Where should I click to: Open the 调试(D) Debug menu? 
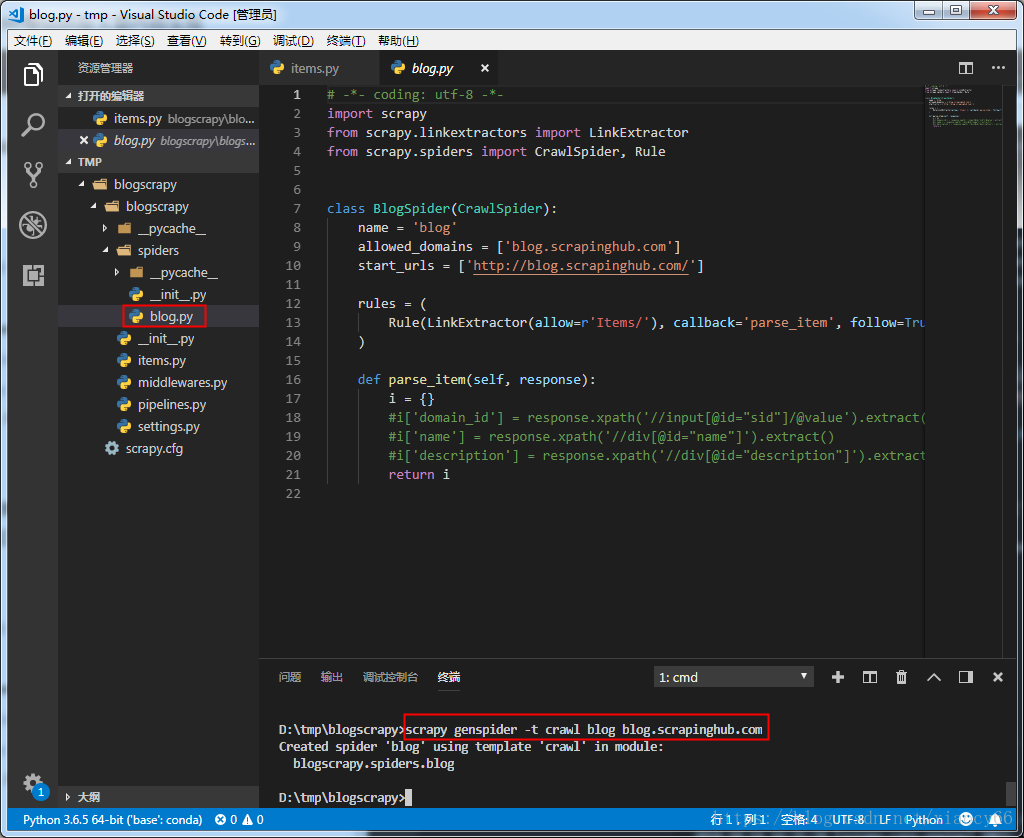pyautogui.click(x=293, y=40)
